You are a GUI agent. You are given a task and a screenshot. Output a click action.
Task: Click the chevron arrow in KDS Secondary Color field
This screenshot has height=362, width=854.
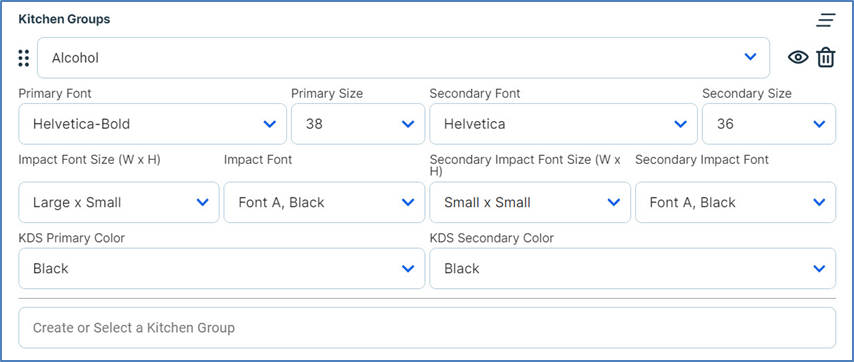(819, 268)
